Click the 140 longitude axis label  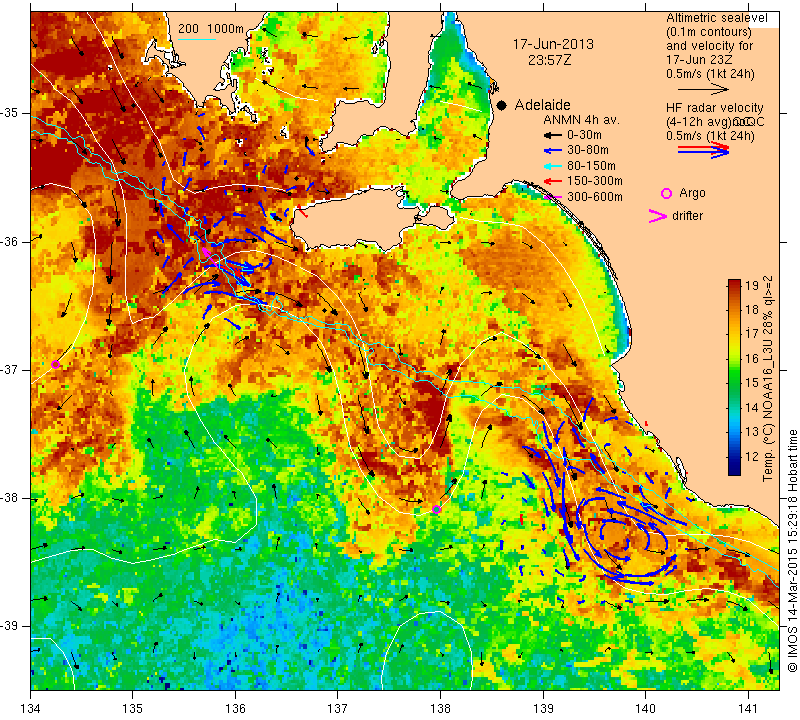click(645, 708)
